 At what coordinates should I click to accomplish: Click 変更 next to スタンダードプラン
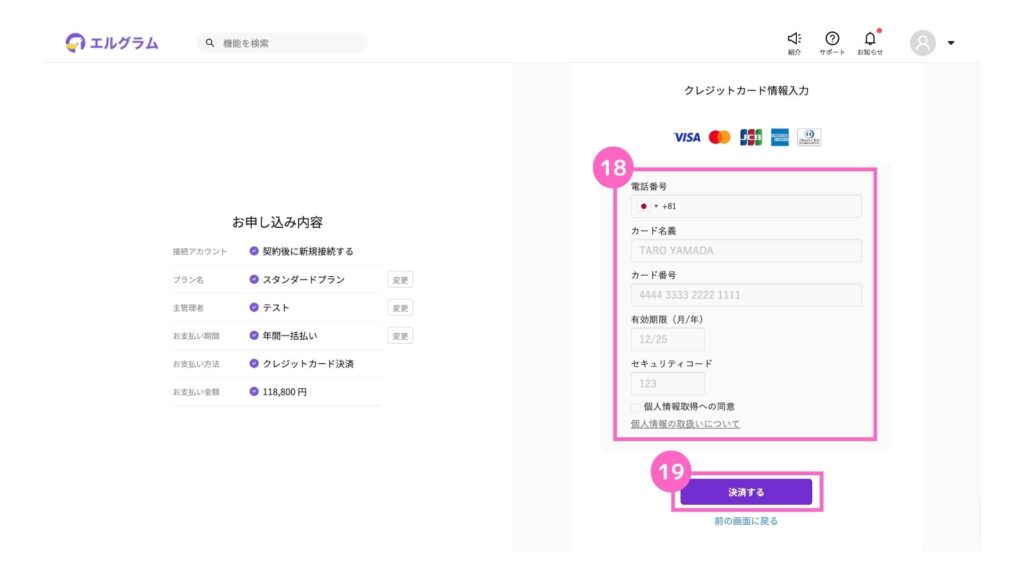(400, 280)
